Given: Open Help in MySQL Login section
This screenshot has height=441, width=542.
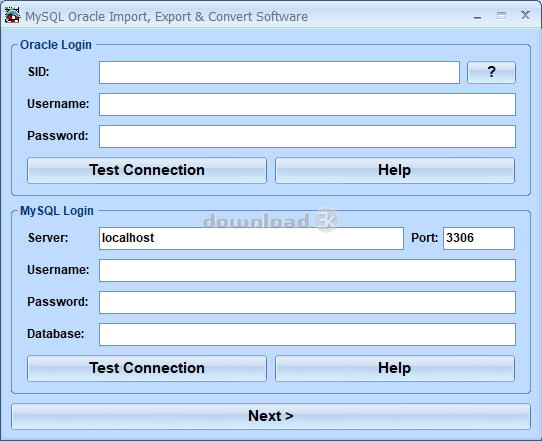Looking at the screenshot, I should 395,368.
